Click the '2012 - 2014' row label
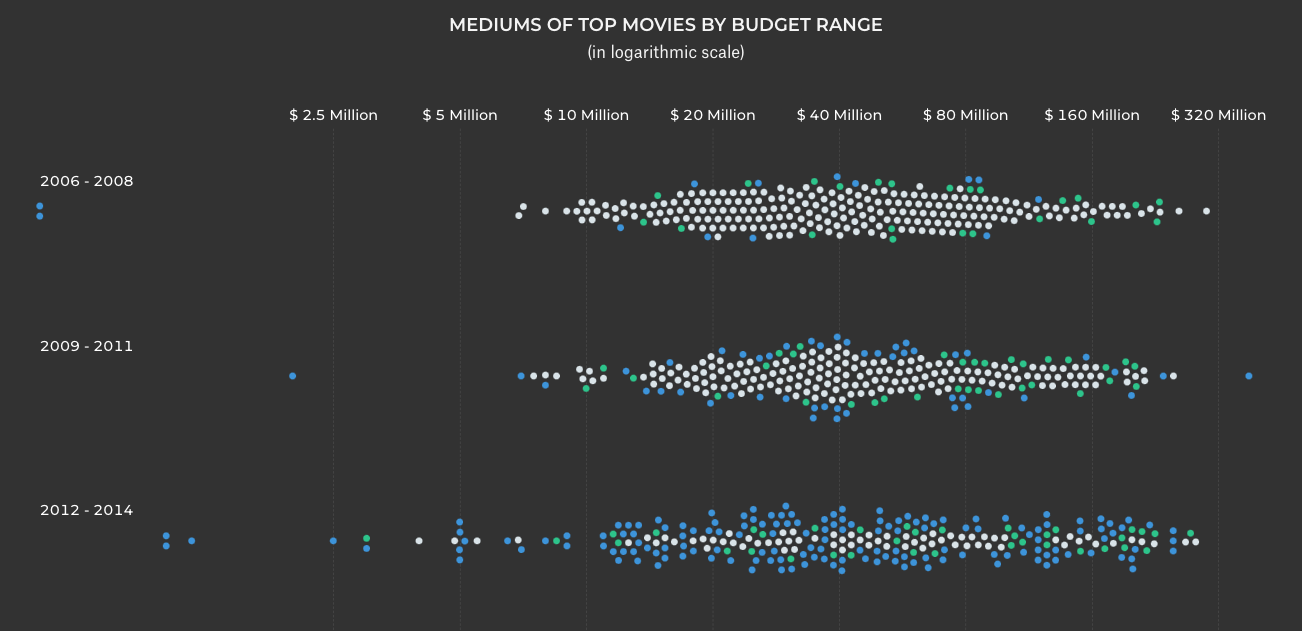The image size is (1302, 631). pos(86,510)
